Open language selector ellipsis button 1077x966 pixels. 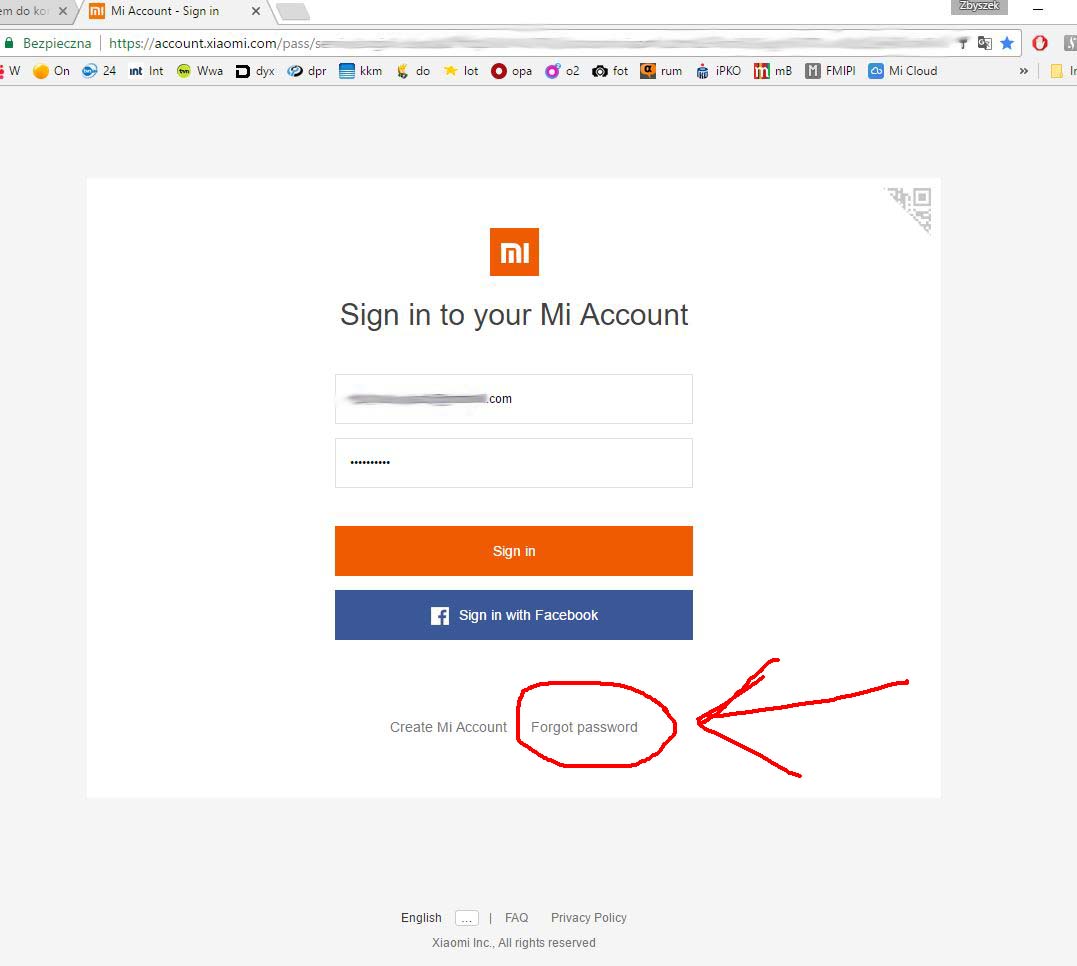466,918
